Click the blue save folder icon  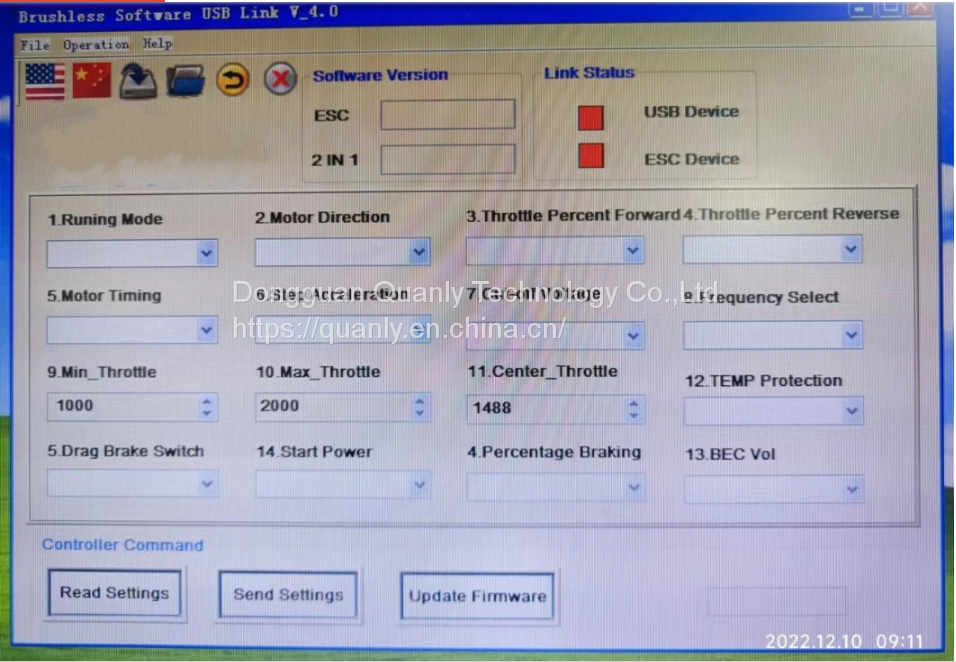(x=185, y=81)
